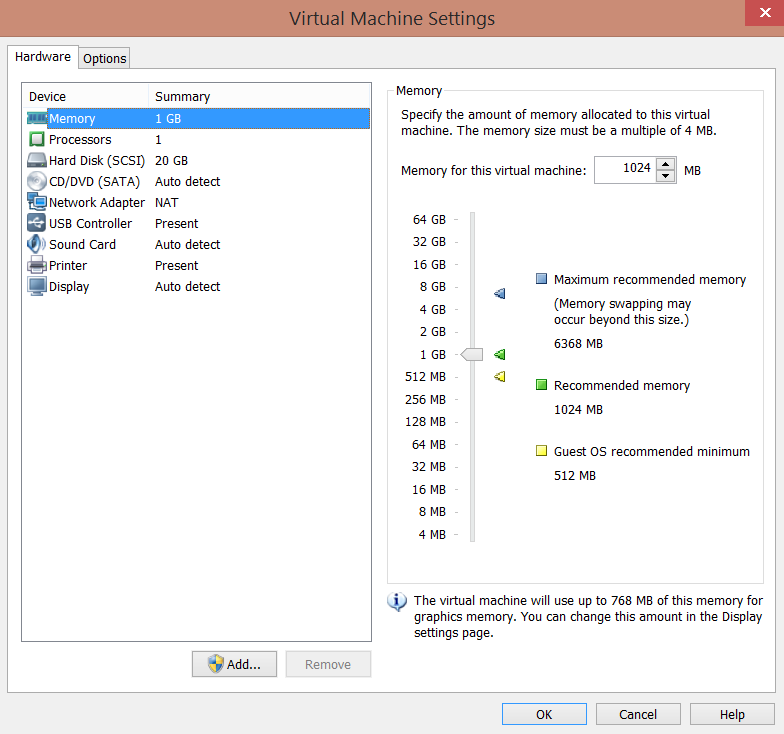Decrease memory with the down spinner arrow

pos(666,176)
